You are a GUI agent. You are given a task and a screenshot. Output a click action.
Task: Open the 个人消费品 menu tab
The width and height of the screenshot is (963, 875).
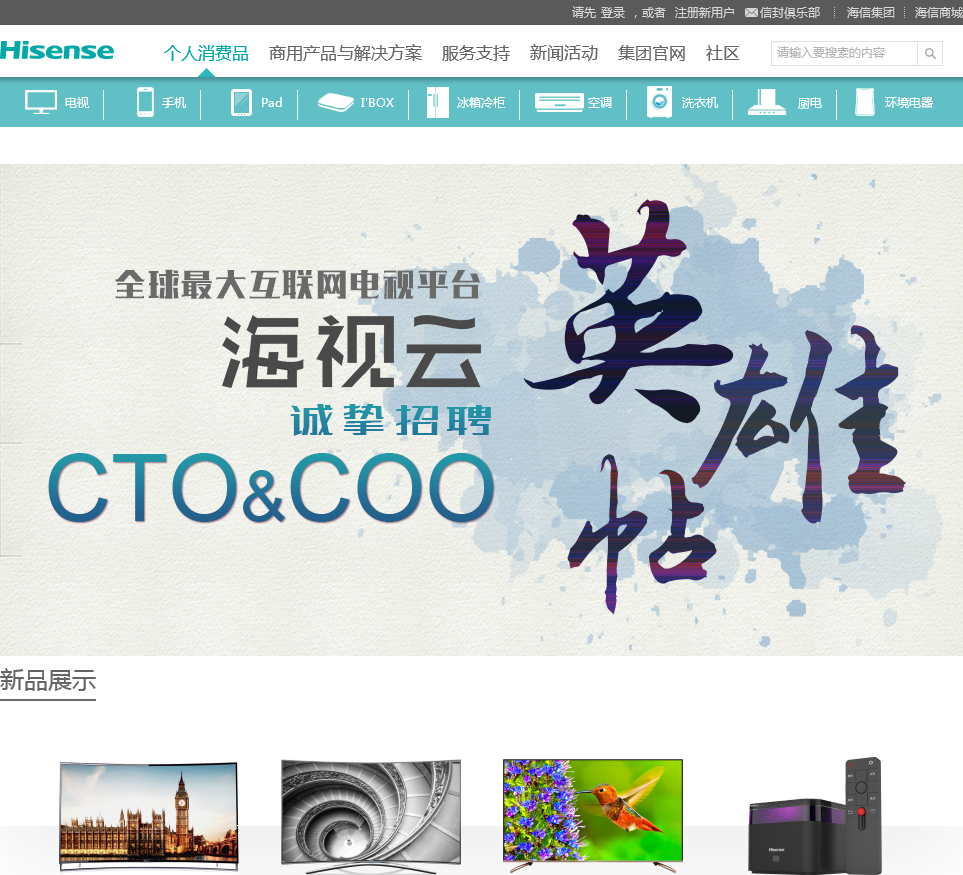[206, 53]
